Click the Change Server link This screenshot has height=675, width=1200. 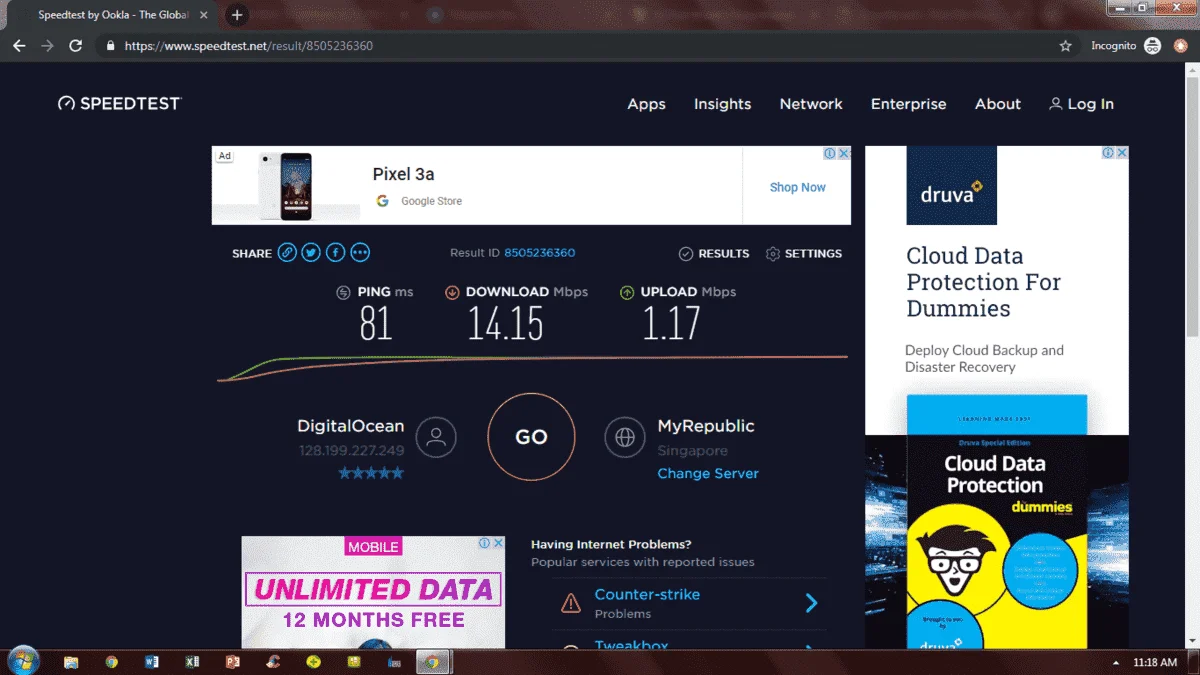coord(708,473)
